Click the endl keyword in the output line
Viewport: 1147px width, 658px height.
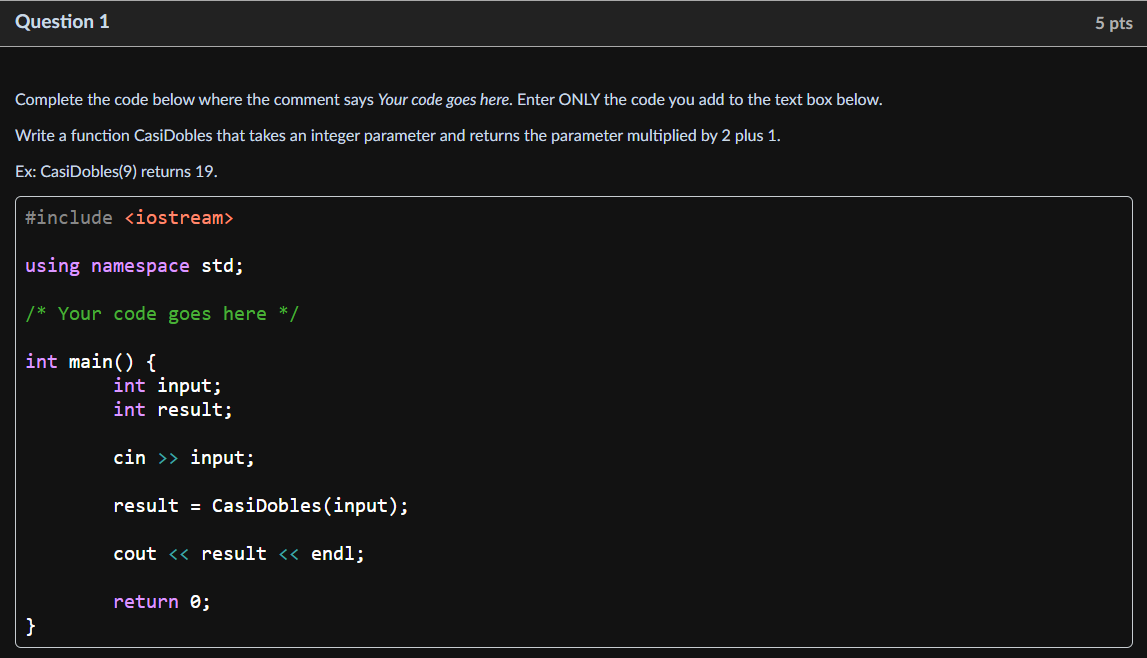(x=335, y=553)
